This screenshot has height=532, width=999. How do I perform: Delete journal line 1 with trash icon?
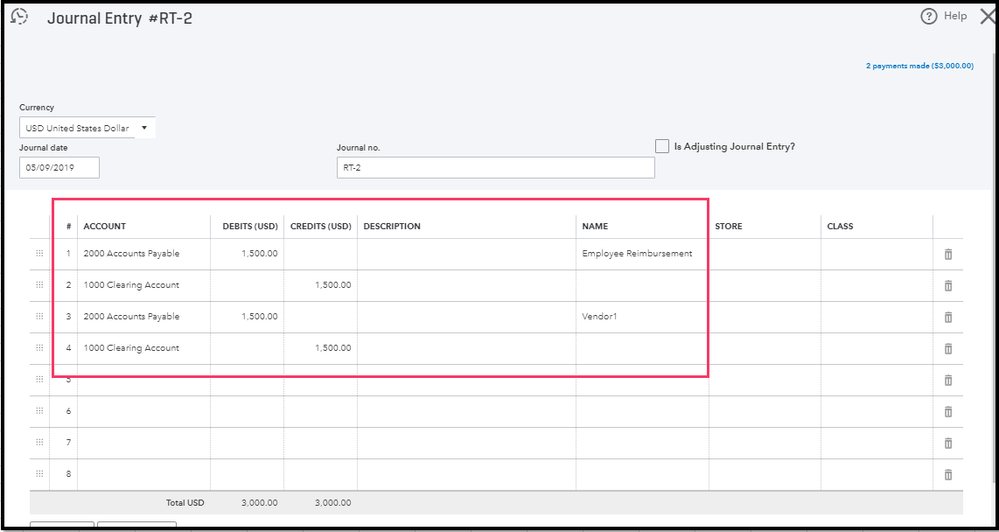(948, 254)
